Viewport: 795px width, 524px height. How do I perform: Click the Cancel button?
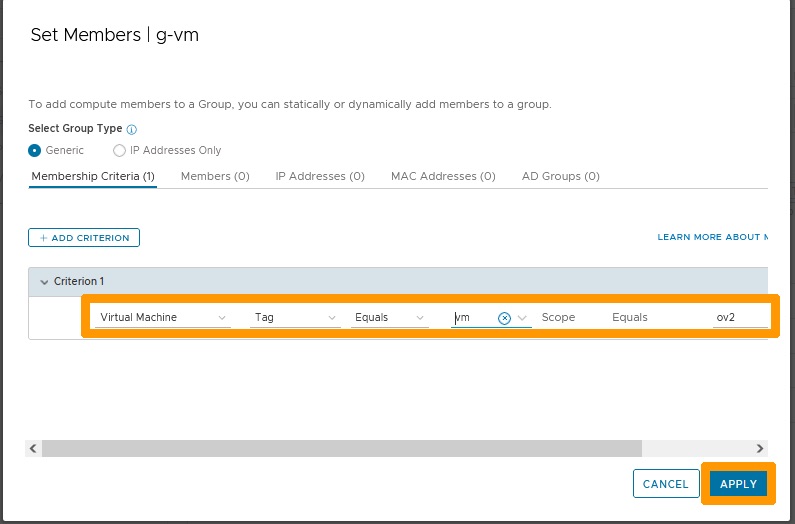666,484
